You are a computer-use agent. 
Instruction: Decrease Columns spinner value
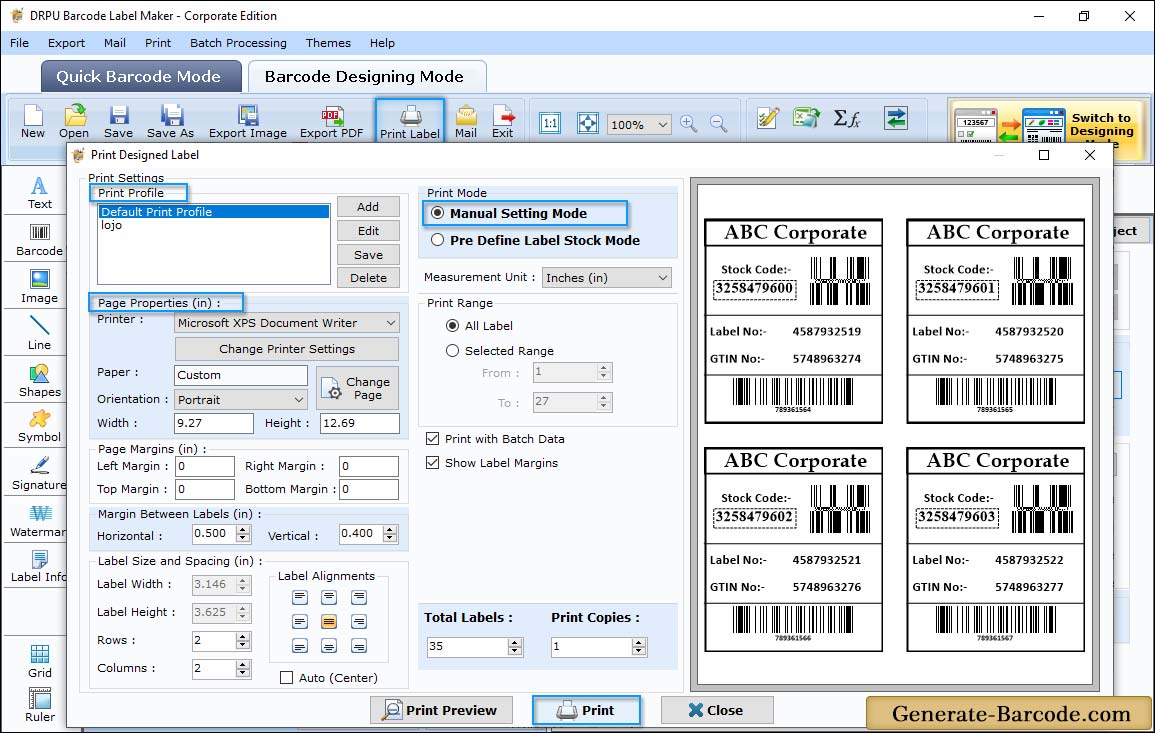coord(243,673)
